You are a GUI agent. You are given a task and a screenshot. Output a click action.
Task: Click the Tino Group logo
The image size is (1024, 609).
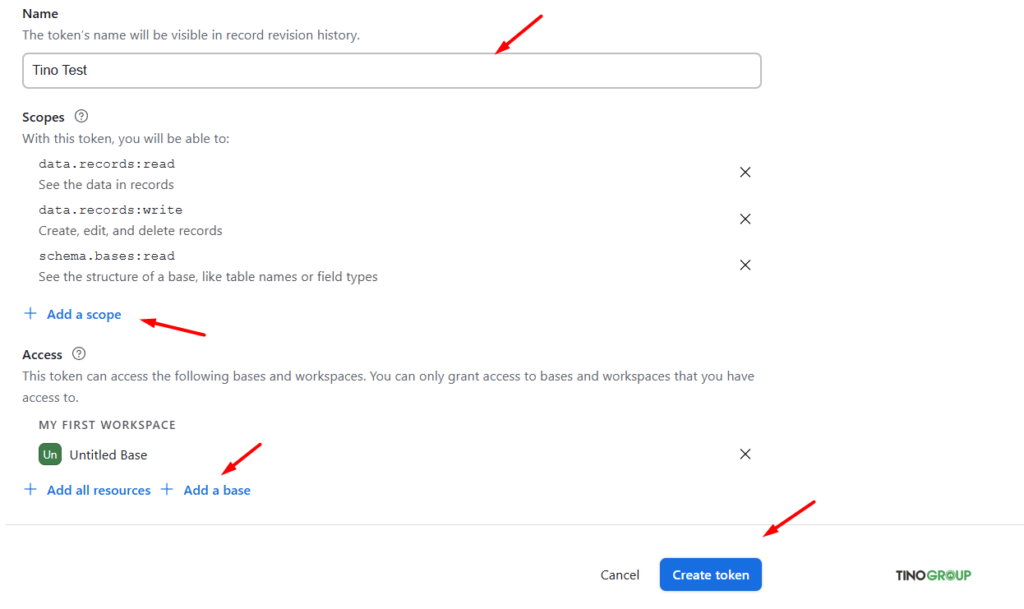[x=932, y=574]
